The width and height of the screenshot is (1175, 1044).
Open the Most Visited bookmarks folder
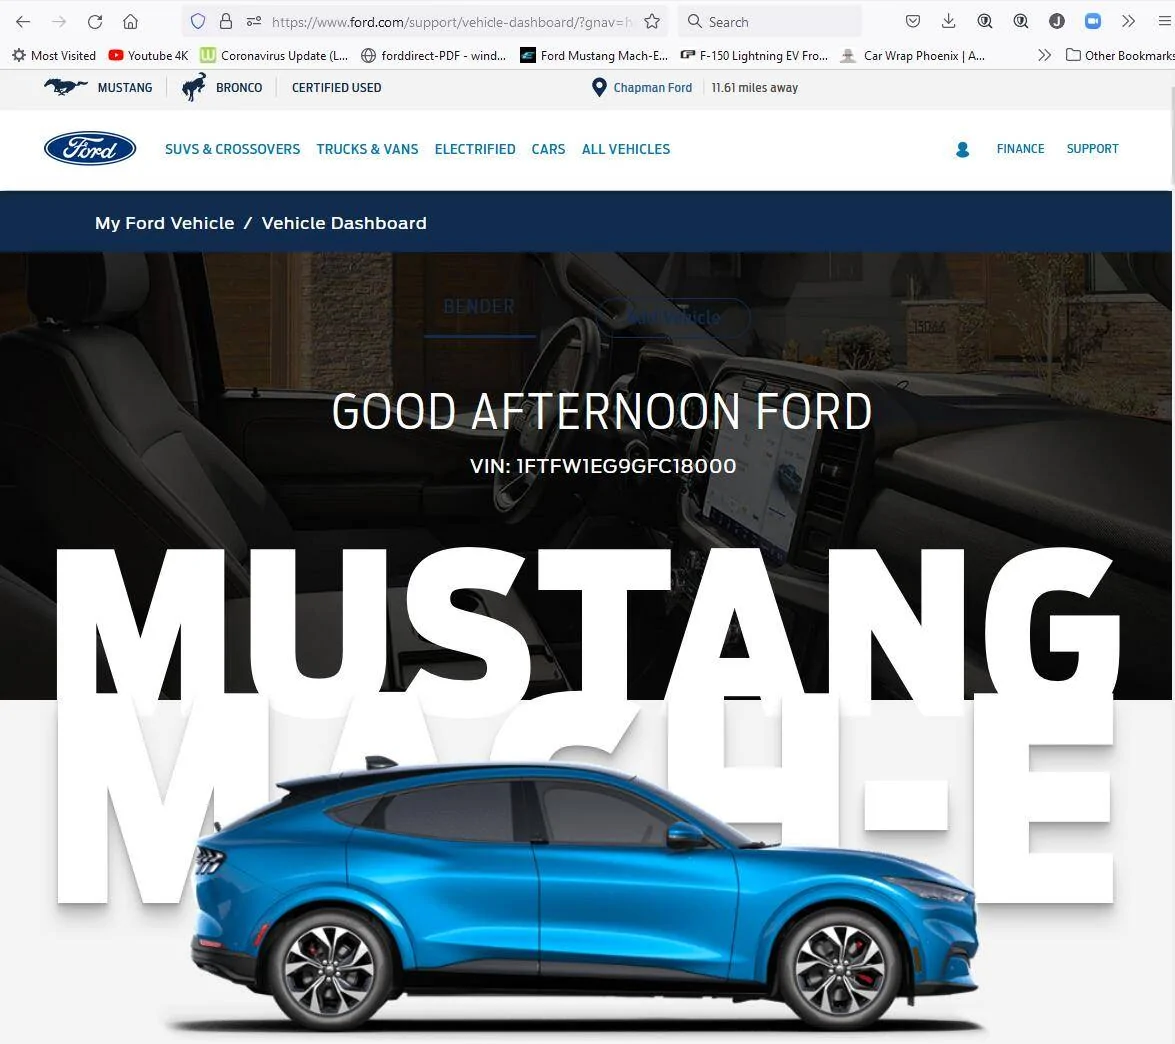pyautogui.click(x=54, y=55)
